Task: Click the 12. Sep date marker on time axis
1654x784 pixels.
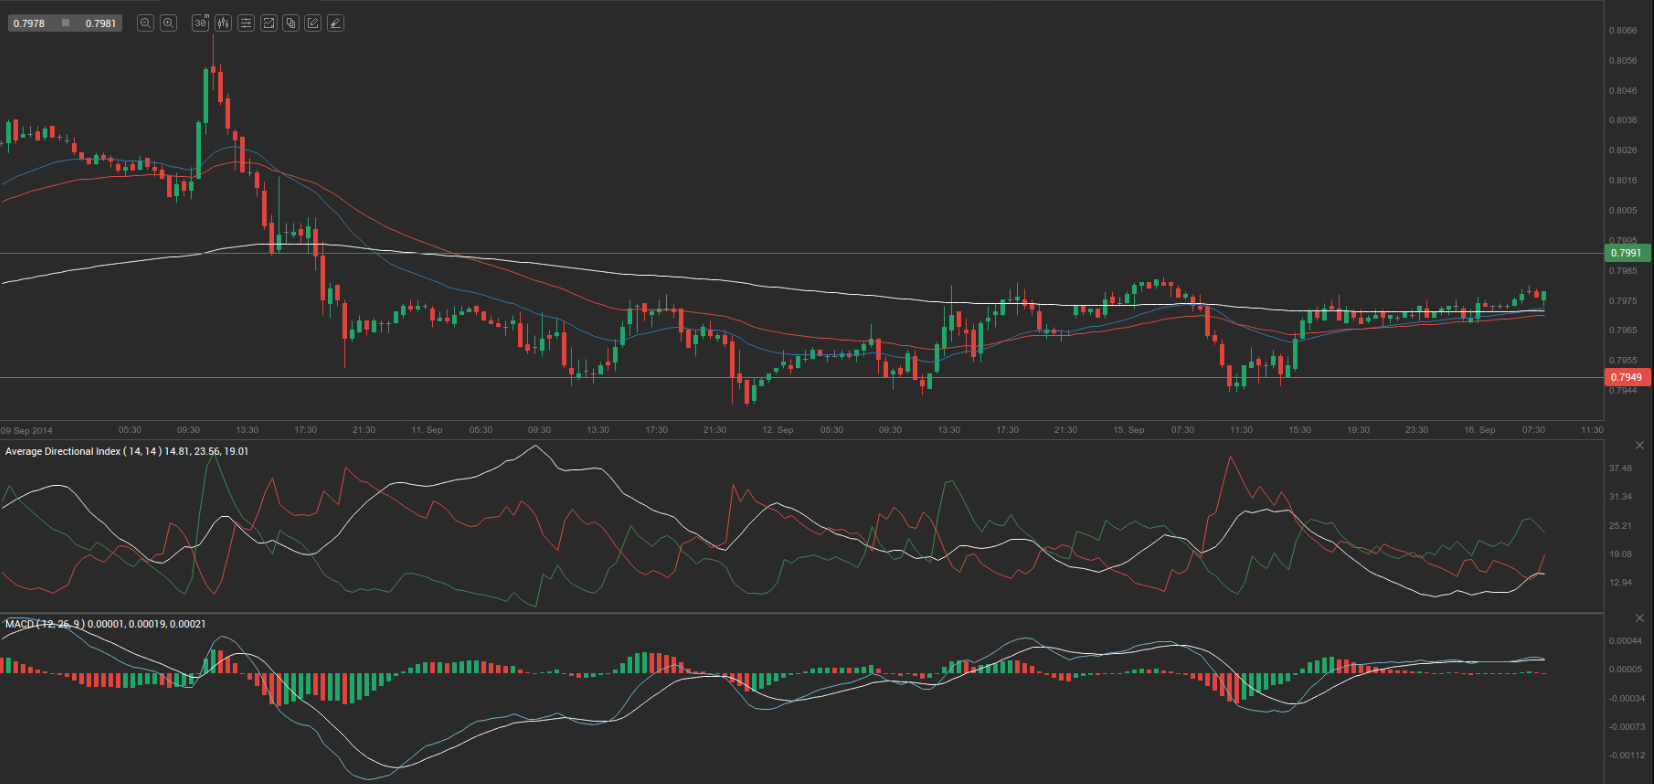Action: [777, 430]
